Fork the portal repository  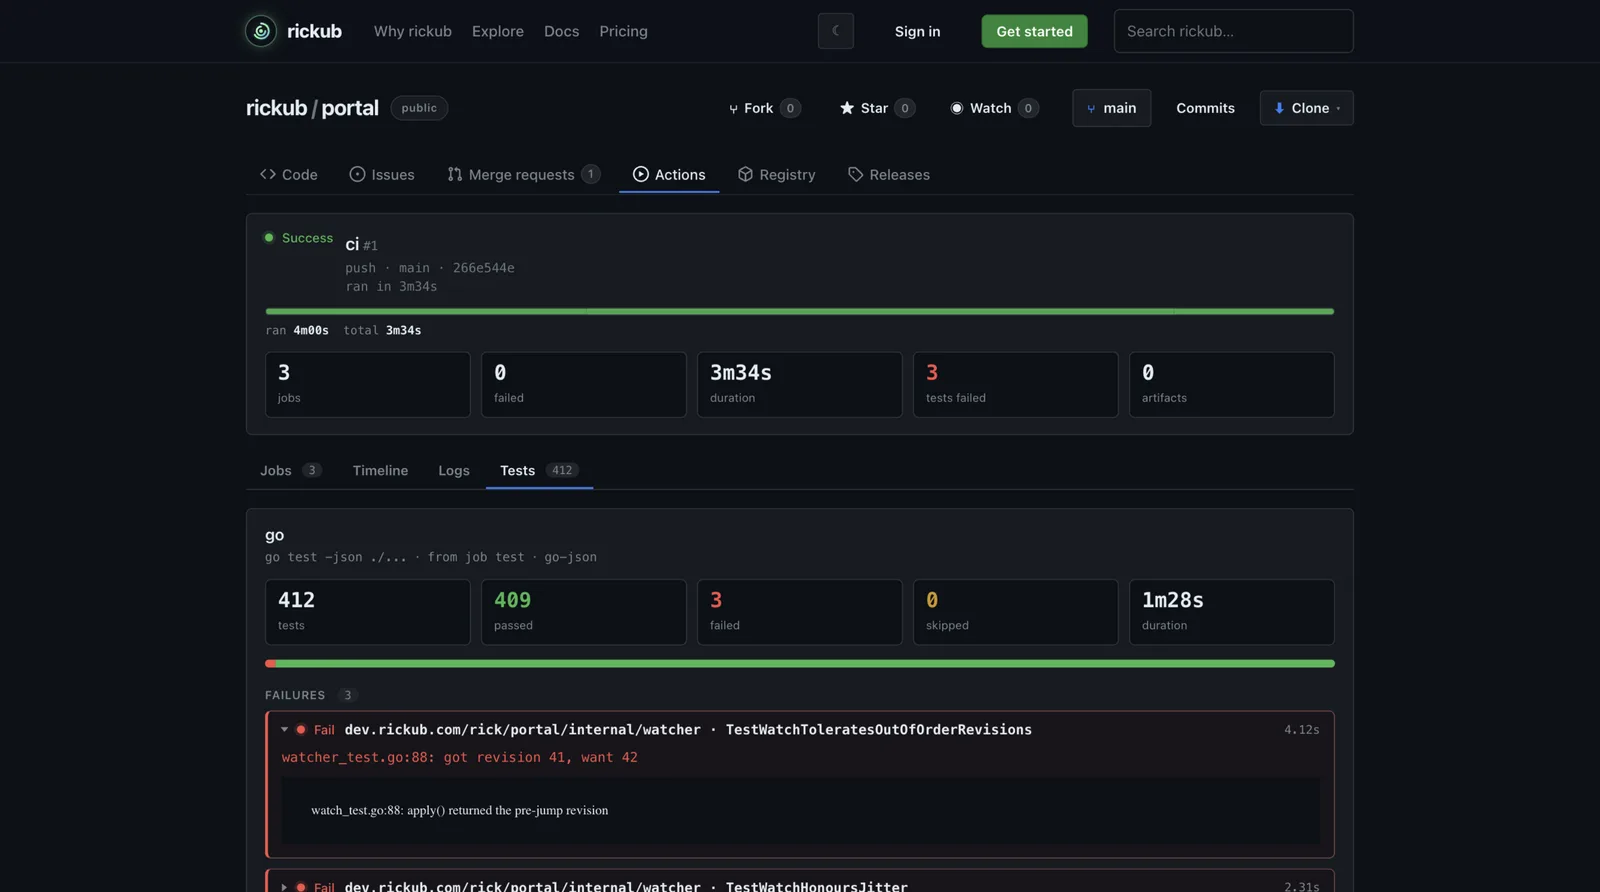[764, 108]
